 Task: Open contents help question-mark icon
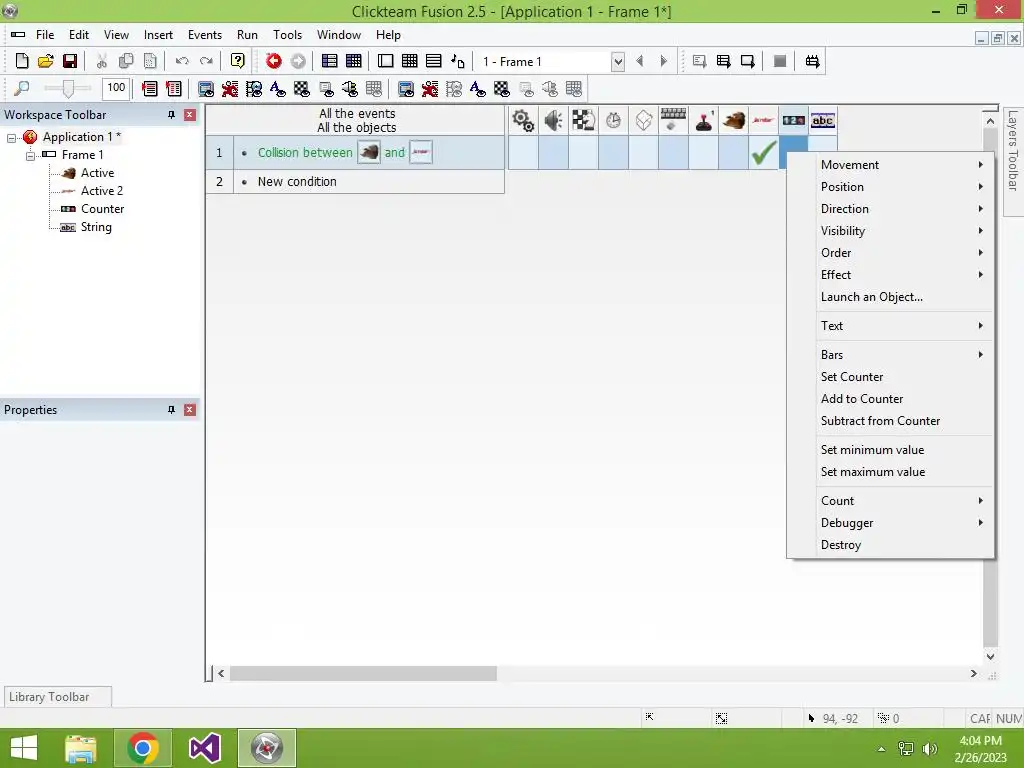point(238,61)
